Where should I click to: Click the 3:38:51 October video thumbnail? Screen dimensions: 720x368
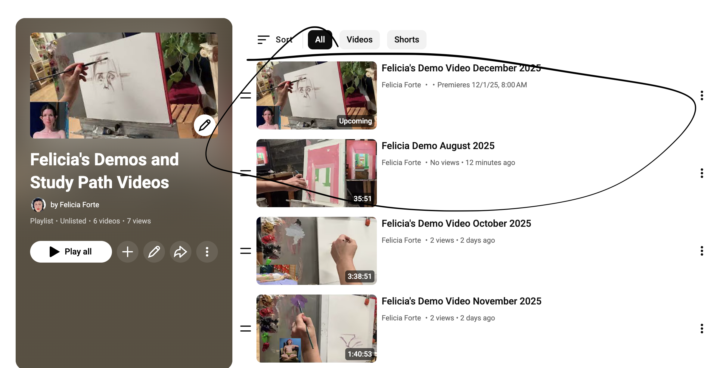[x=316, y=251]
